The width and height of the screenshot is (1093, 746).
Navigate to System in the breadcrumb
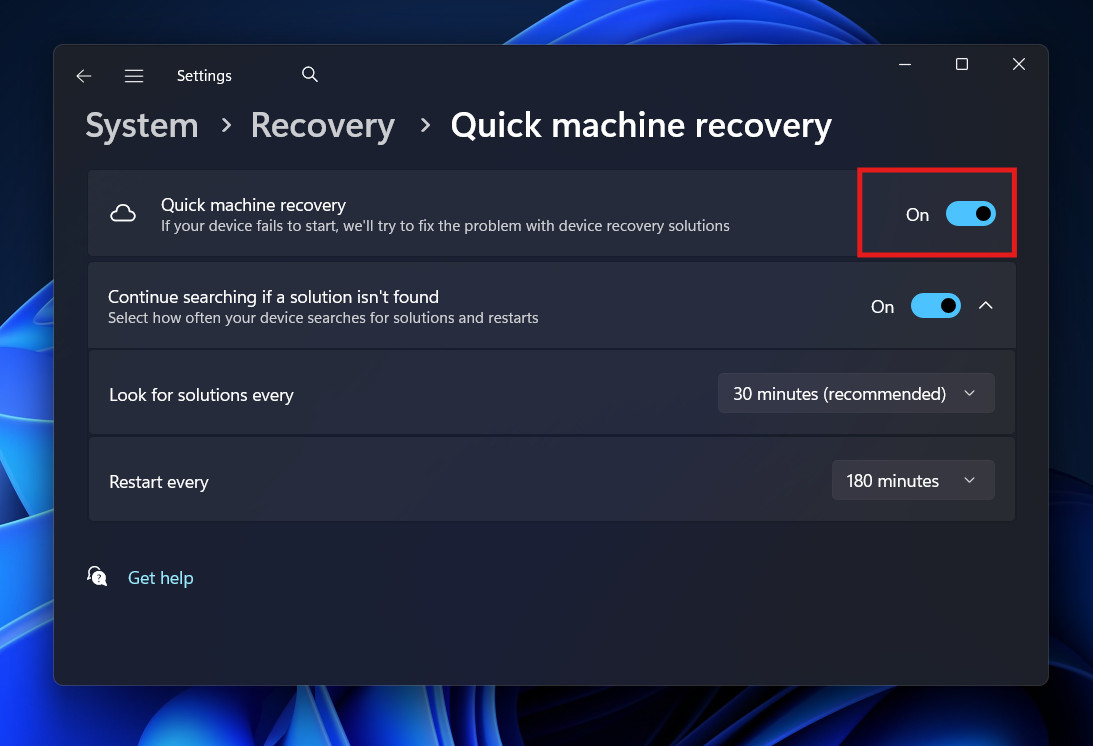(x=141, y=126)
